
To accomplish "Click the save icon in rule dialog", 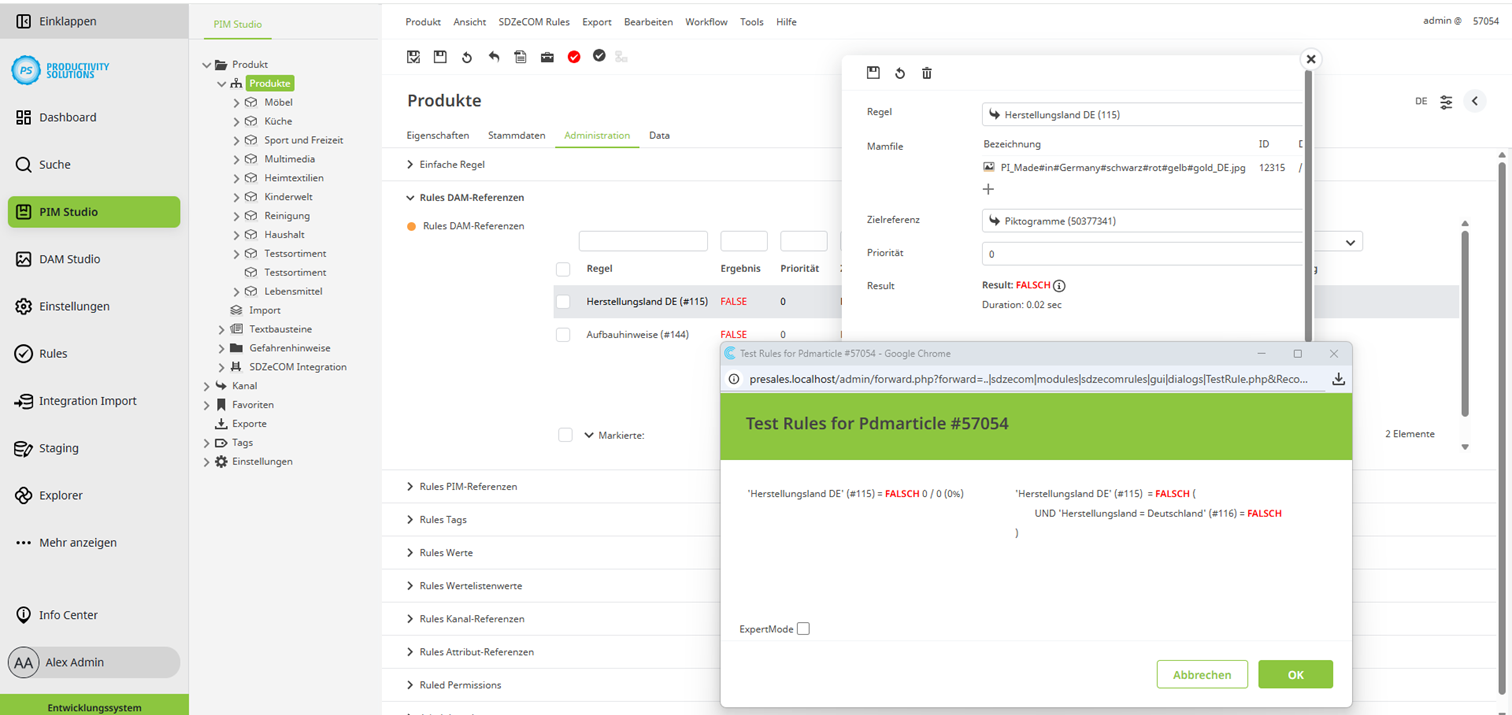I will (873, 73).
